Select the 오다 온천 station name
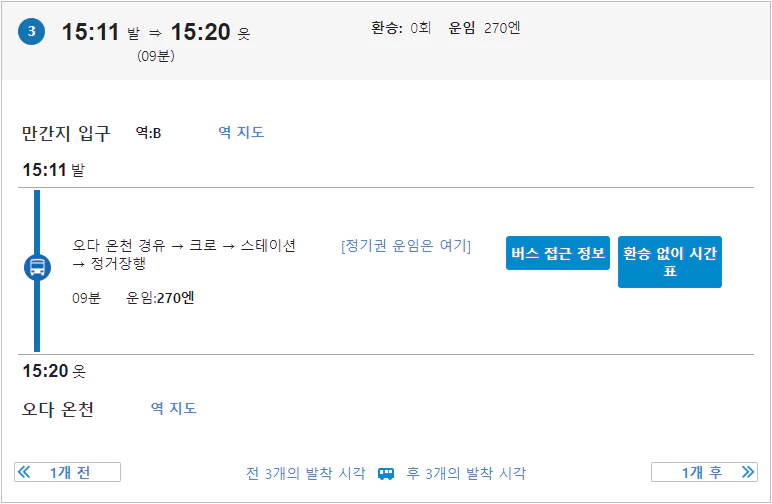The image size is (772, 504). [58, 409]
